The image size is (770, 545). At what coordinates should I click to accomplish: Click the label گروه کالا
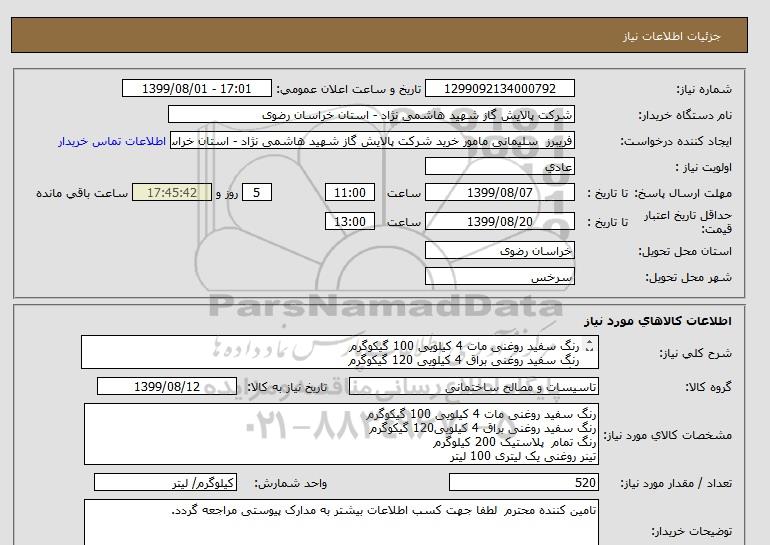point(709,387)
